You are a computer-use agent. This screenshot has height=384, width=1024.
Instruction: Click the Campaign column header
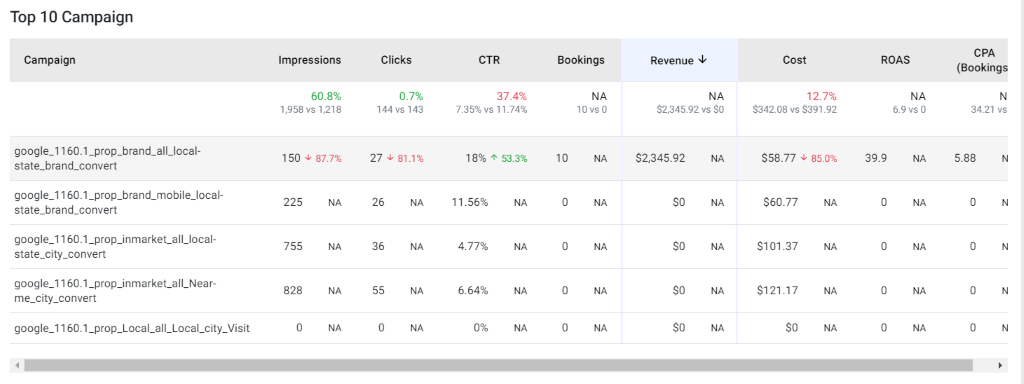tap(50, 60)
